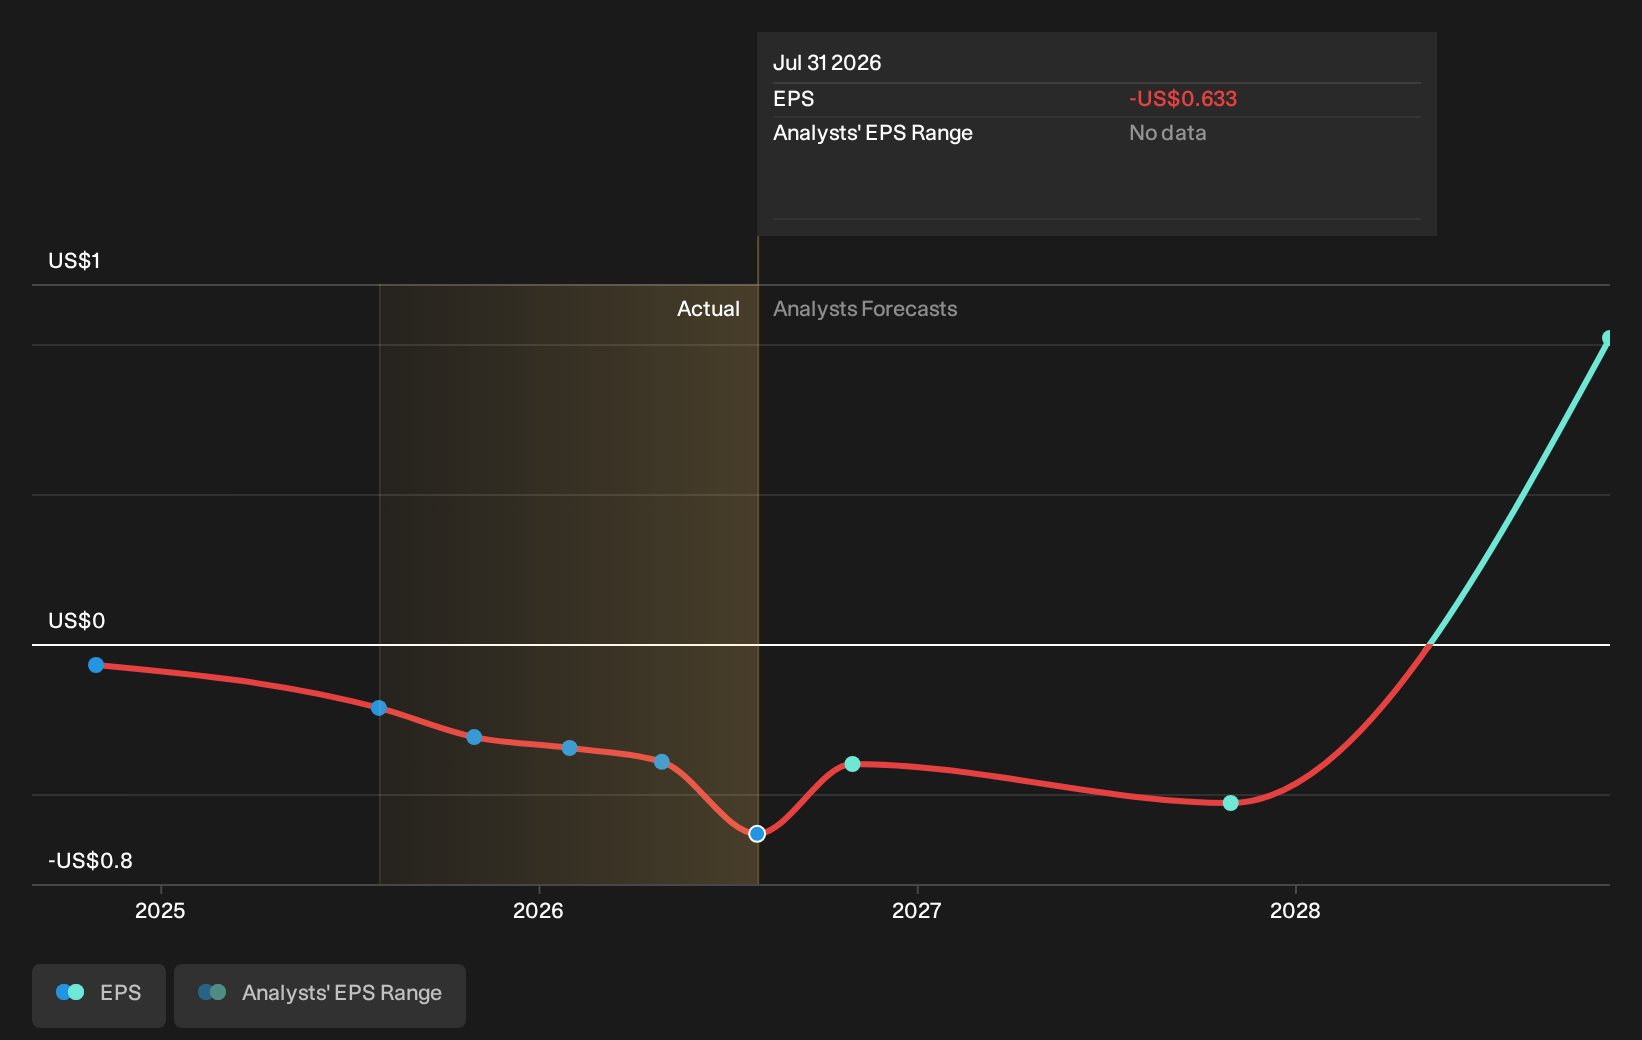
Task: Select the teal forecast point just before 2027
Action: 852,764
